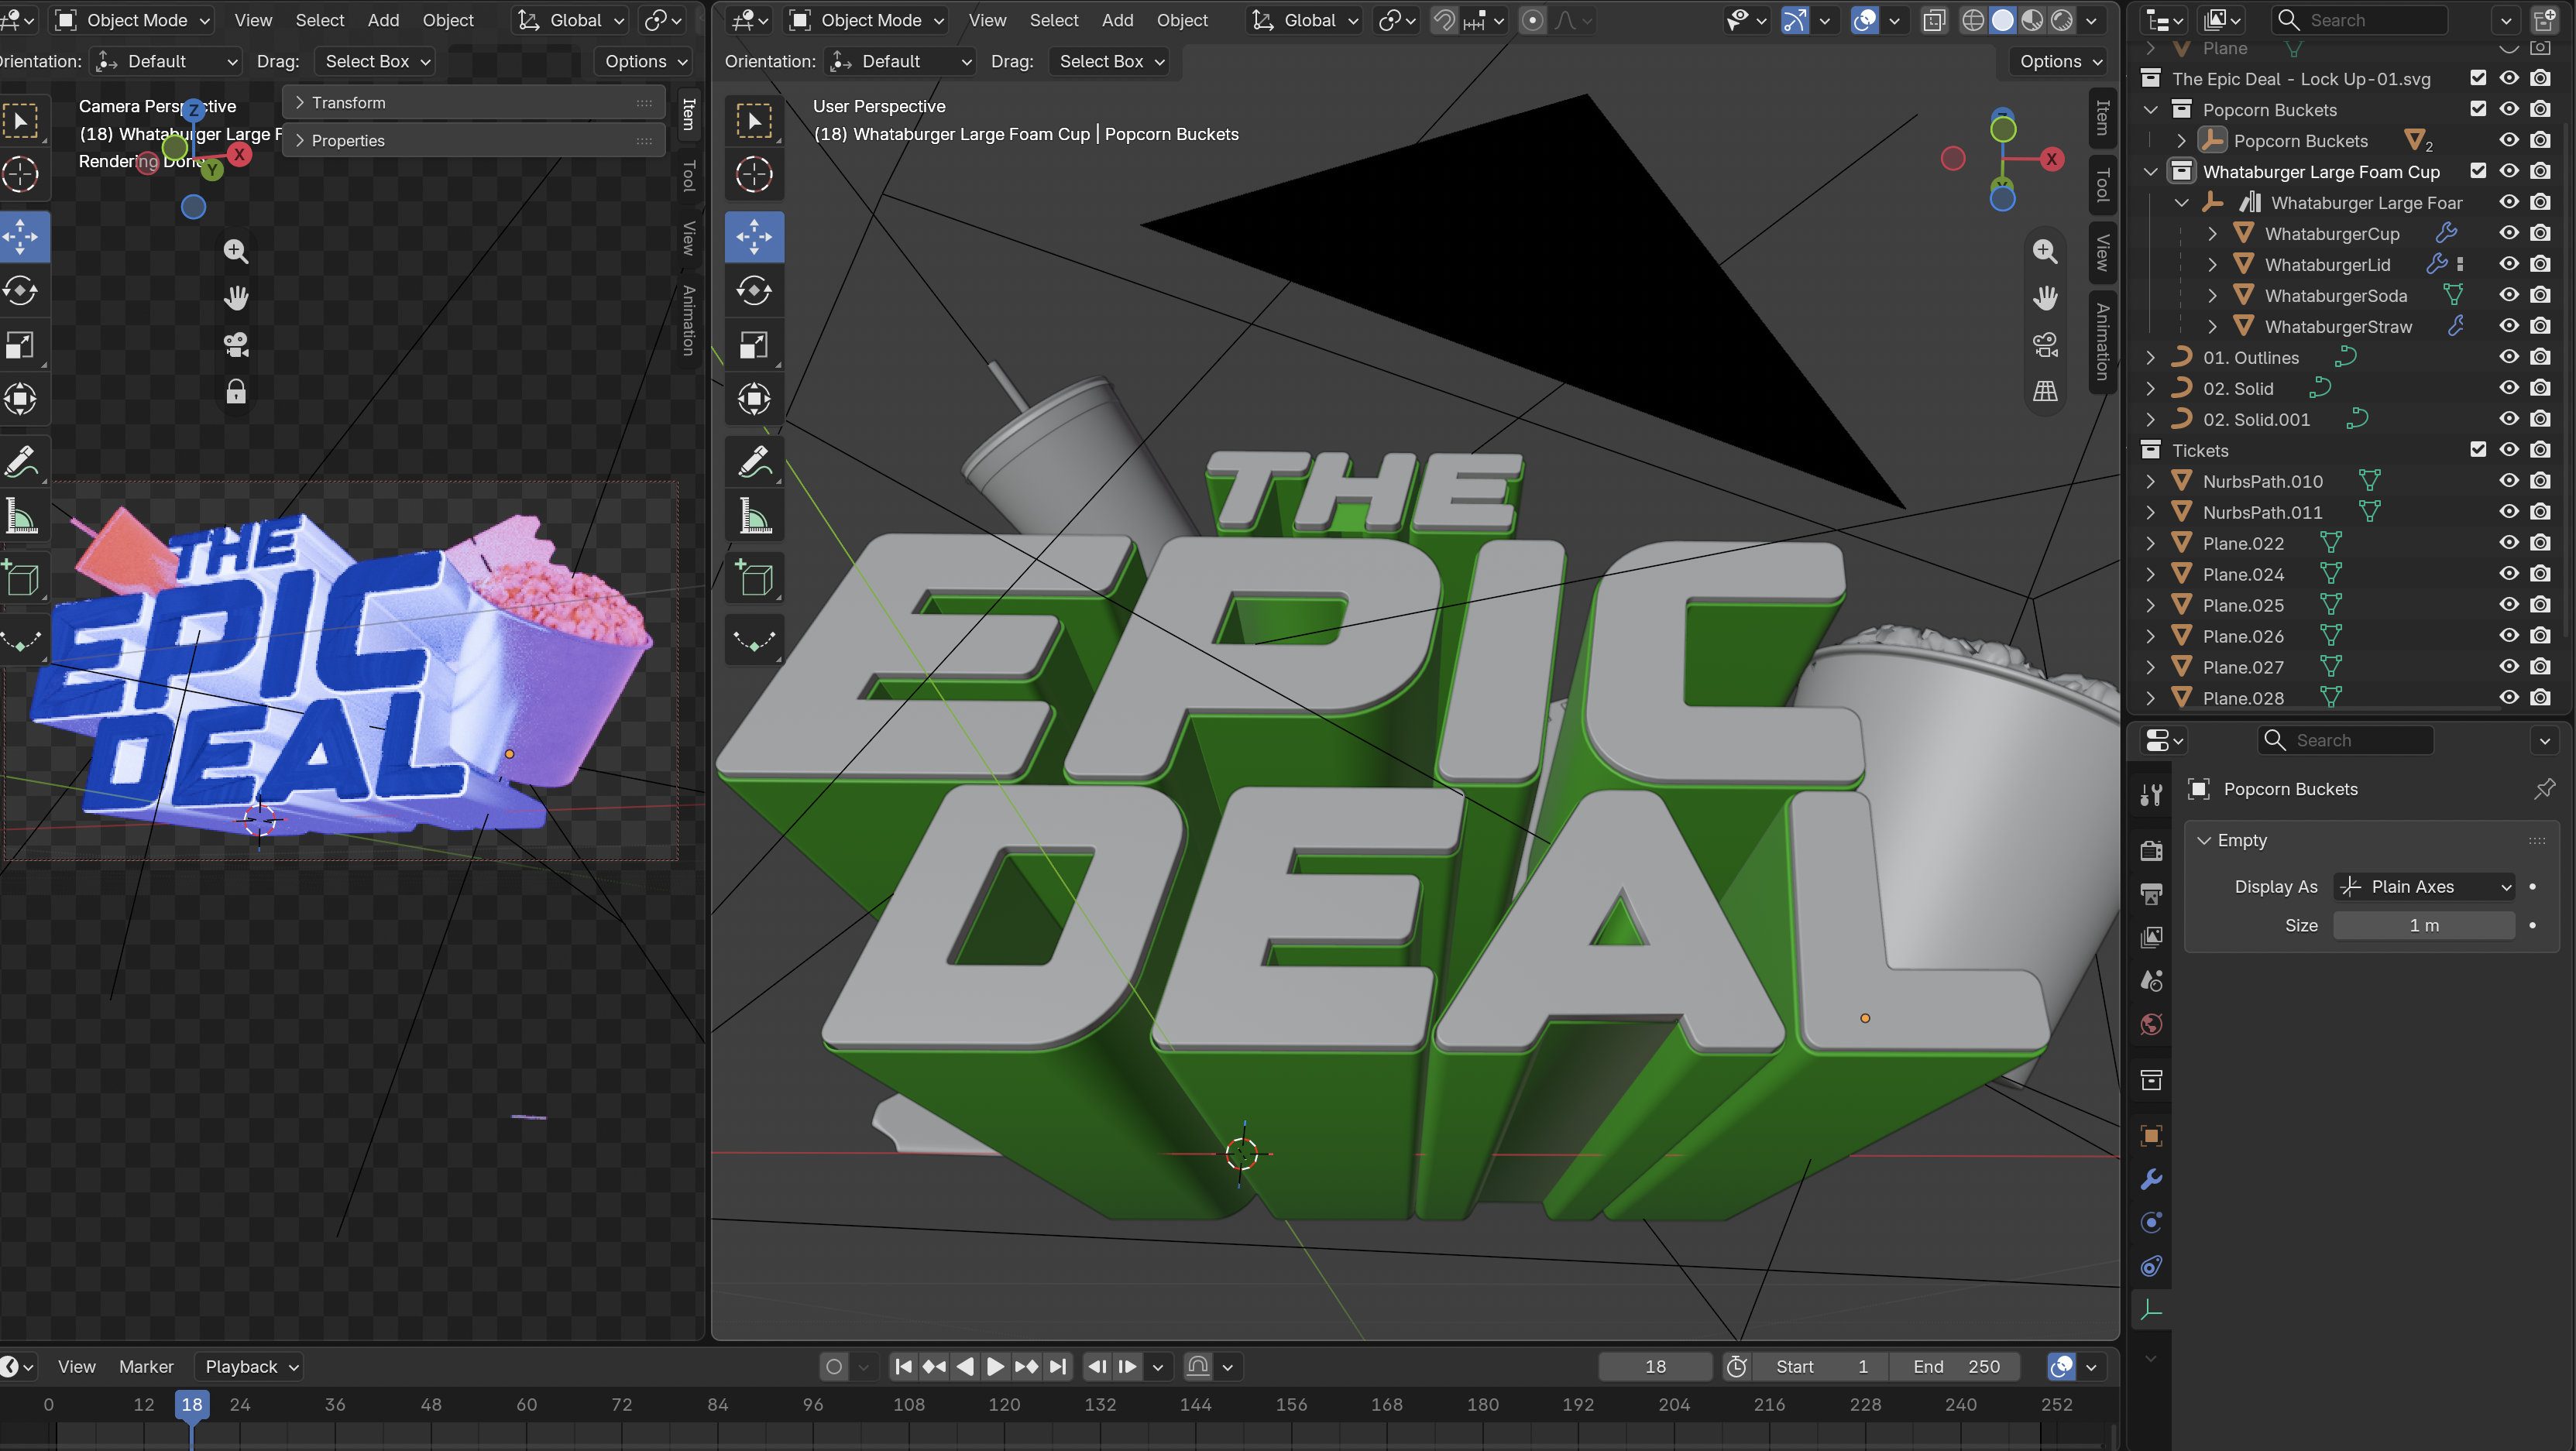Open the Scene properties tab

pos(2151,981)
